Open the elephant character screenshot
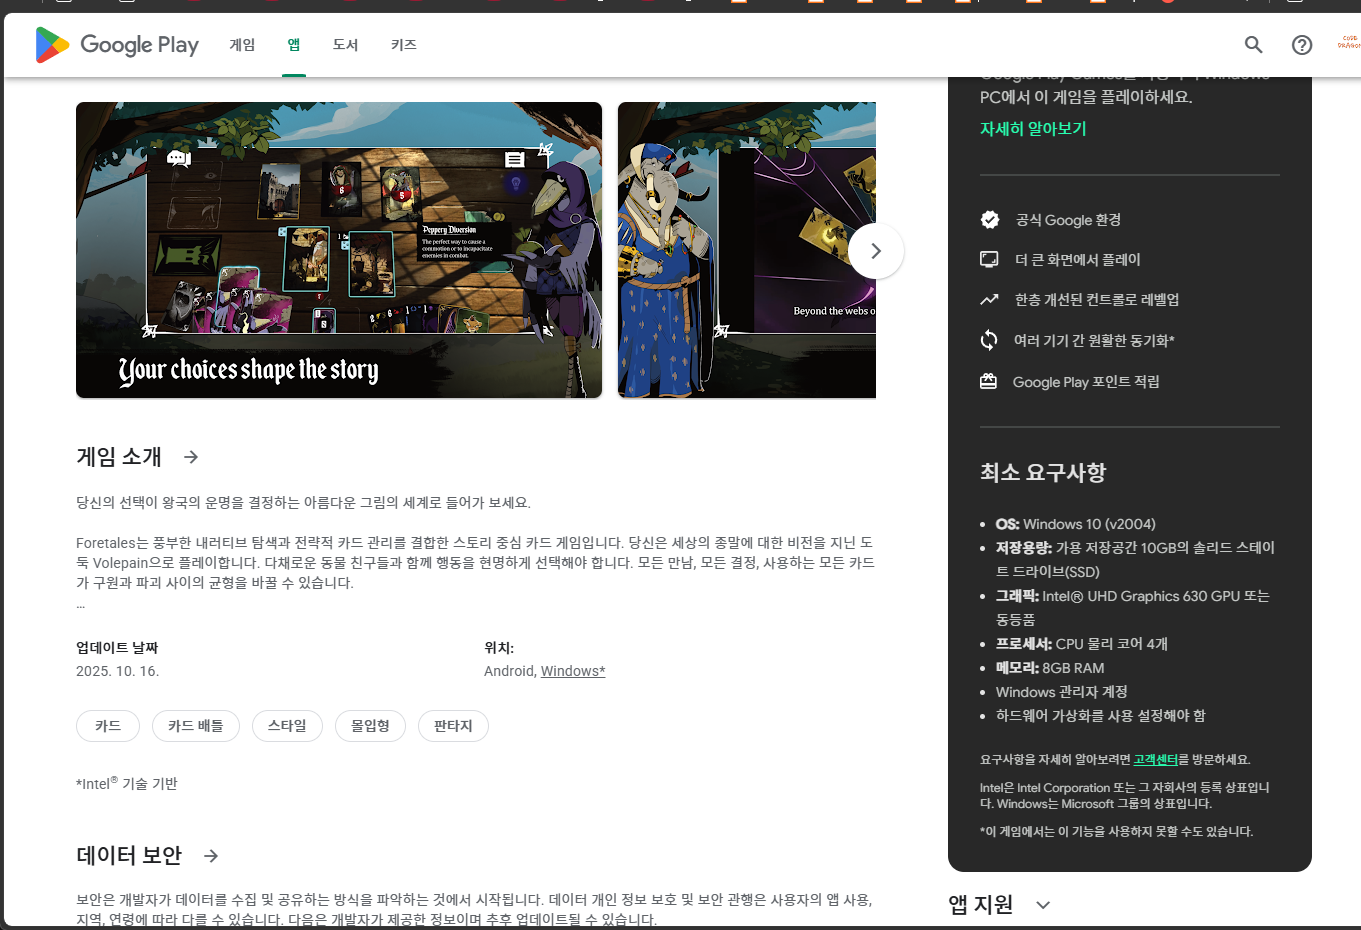Viewport: 1361px width, 930px height. pyautogui.click(x=747, y=250)
